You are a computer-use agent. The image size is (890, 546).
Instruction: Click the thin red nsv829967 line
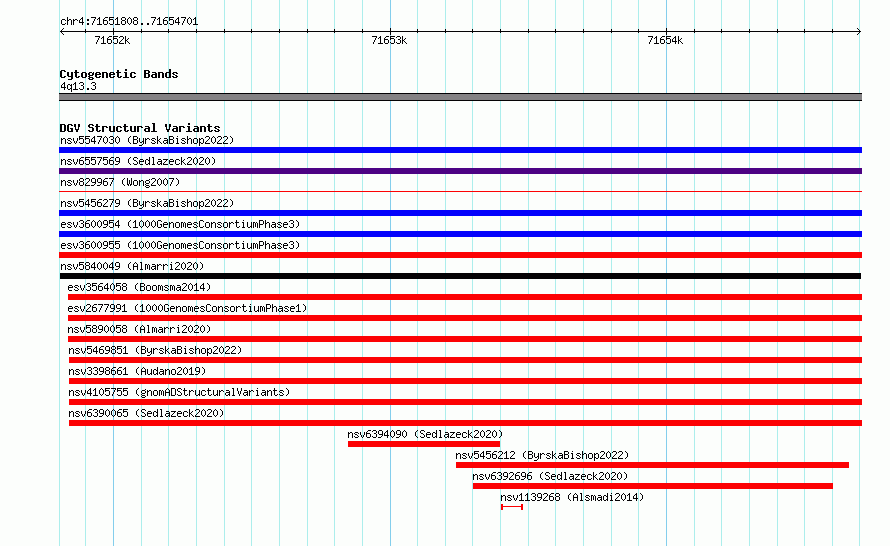point(460,192)
